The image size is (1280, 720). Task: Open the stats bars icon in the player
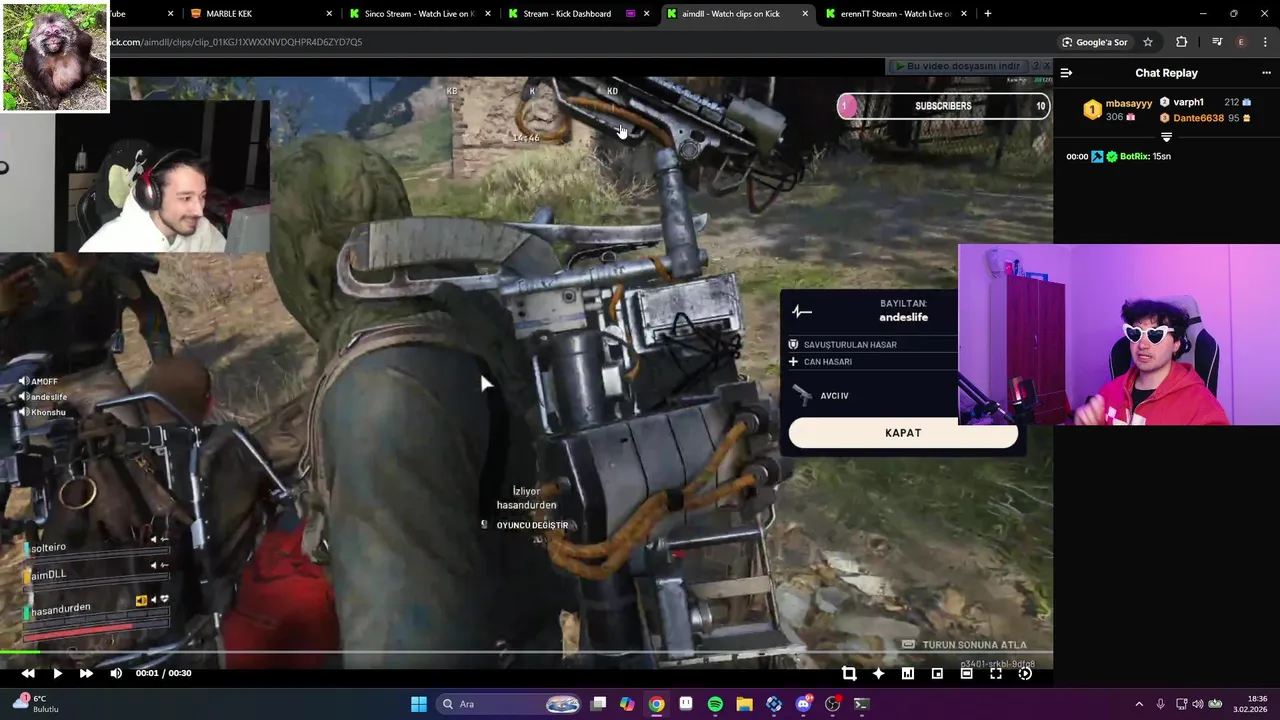[908, 674]
